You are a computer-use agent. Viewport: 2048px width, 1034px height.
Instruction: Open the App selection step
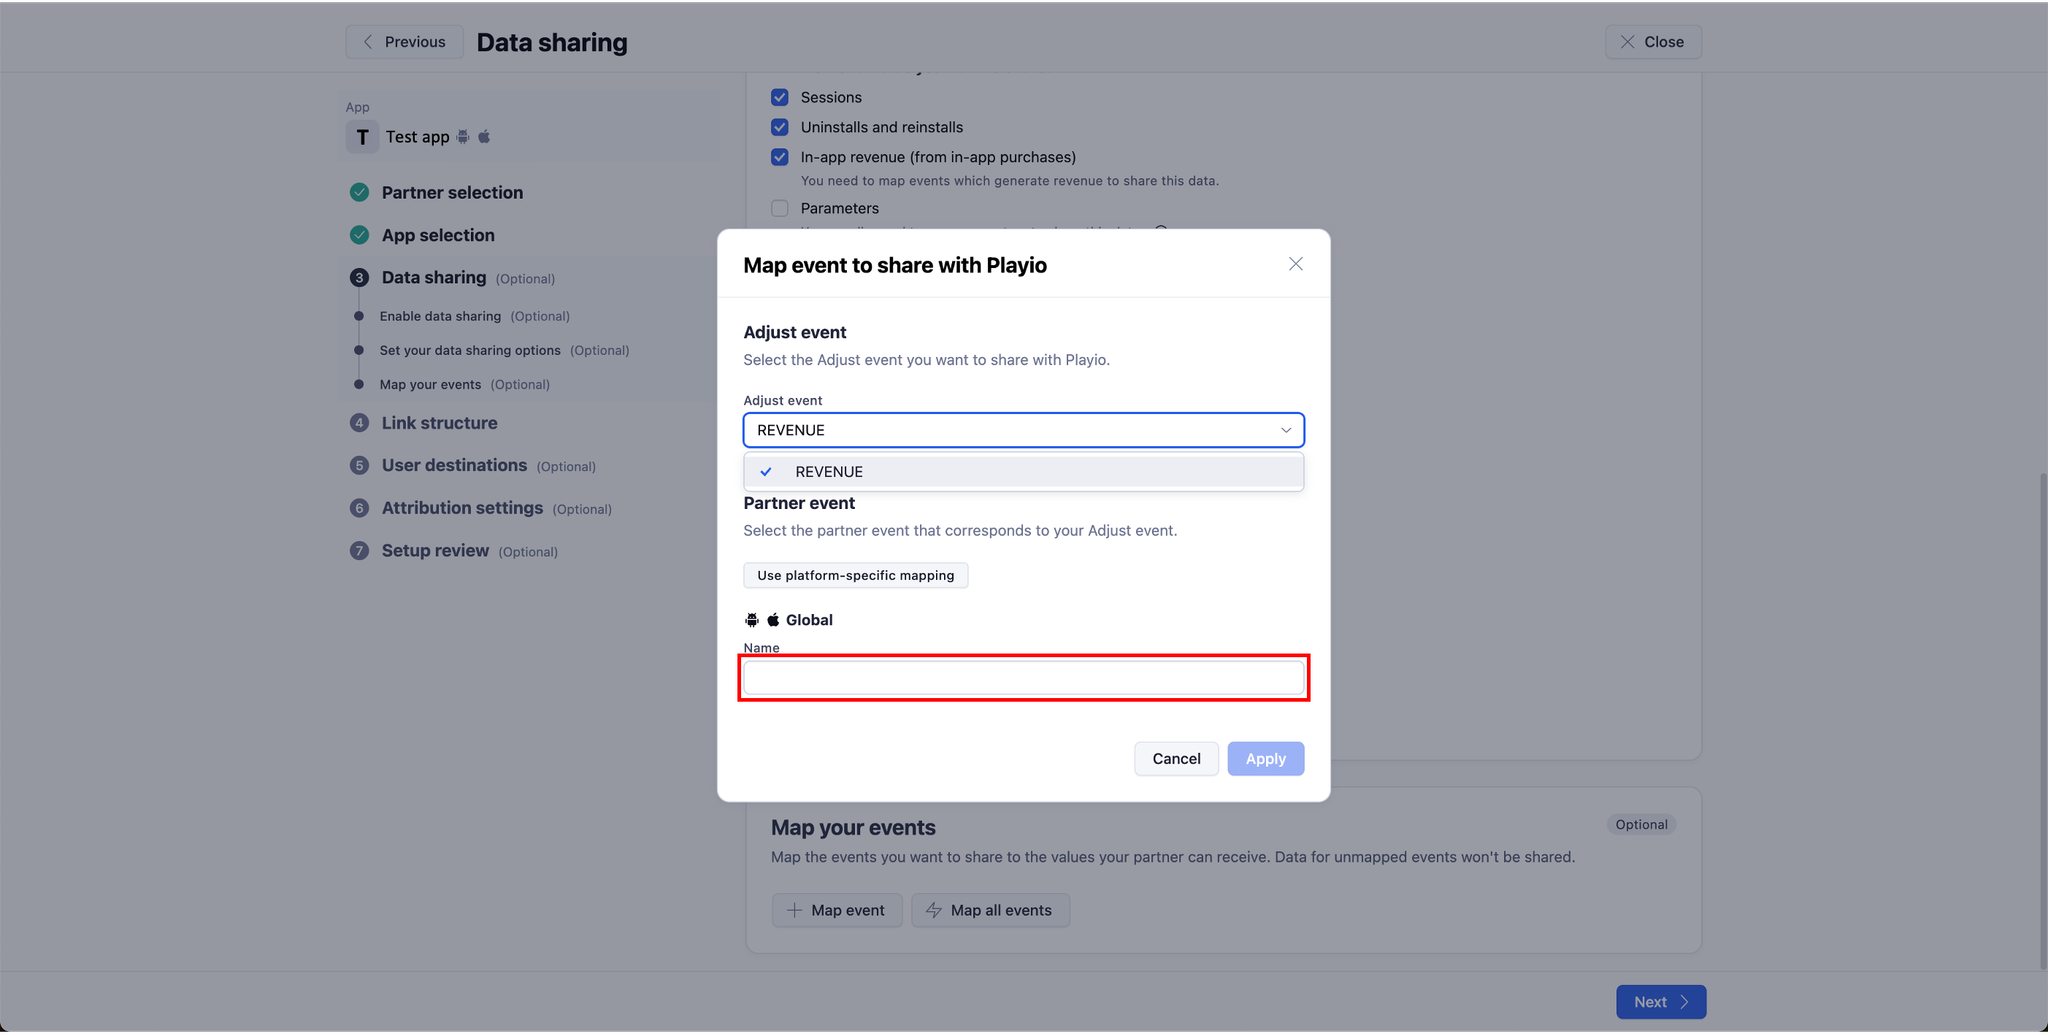438,235
